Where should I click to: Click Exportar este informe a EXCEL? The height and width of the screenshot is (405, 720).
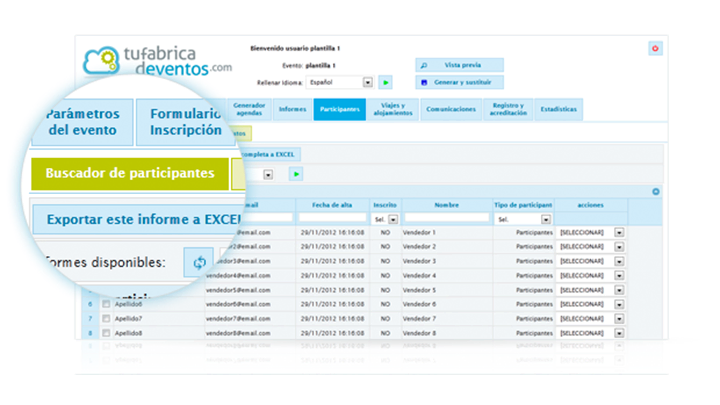point(138,218)
